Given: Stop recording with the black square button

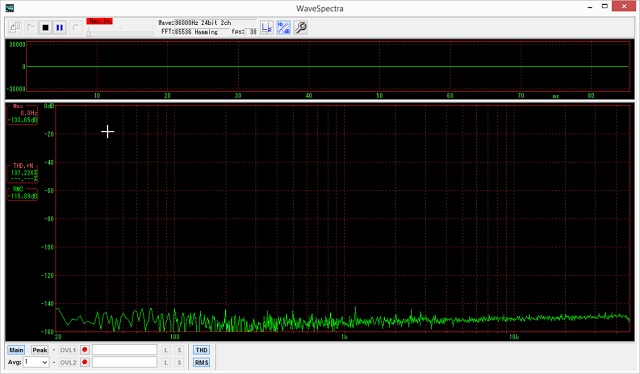Looking at the screenshot, I should click(x=45, y=28).
